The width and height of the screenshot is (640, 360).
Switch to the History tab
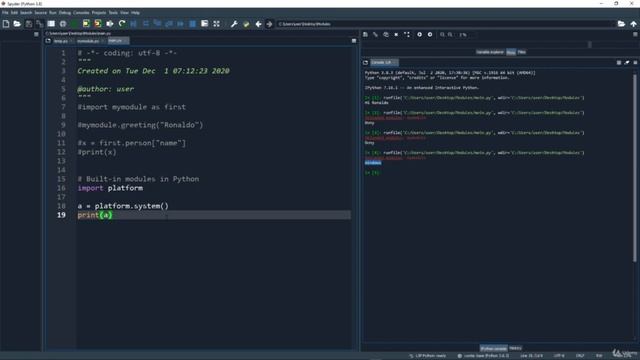click(515, 348)
